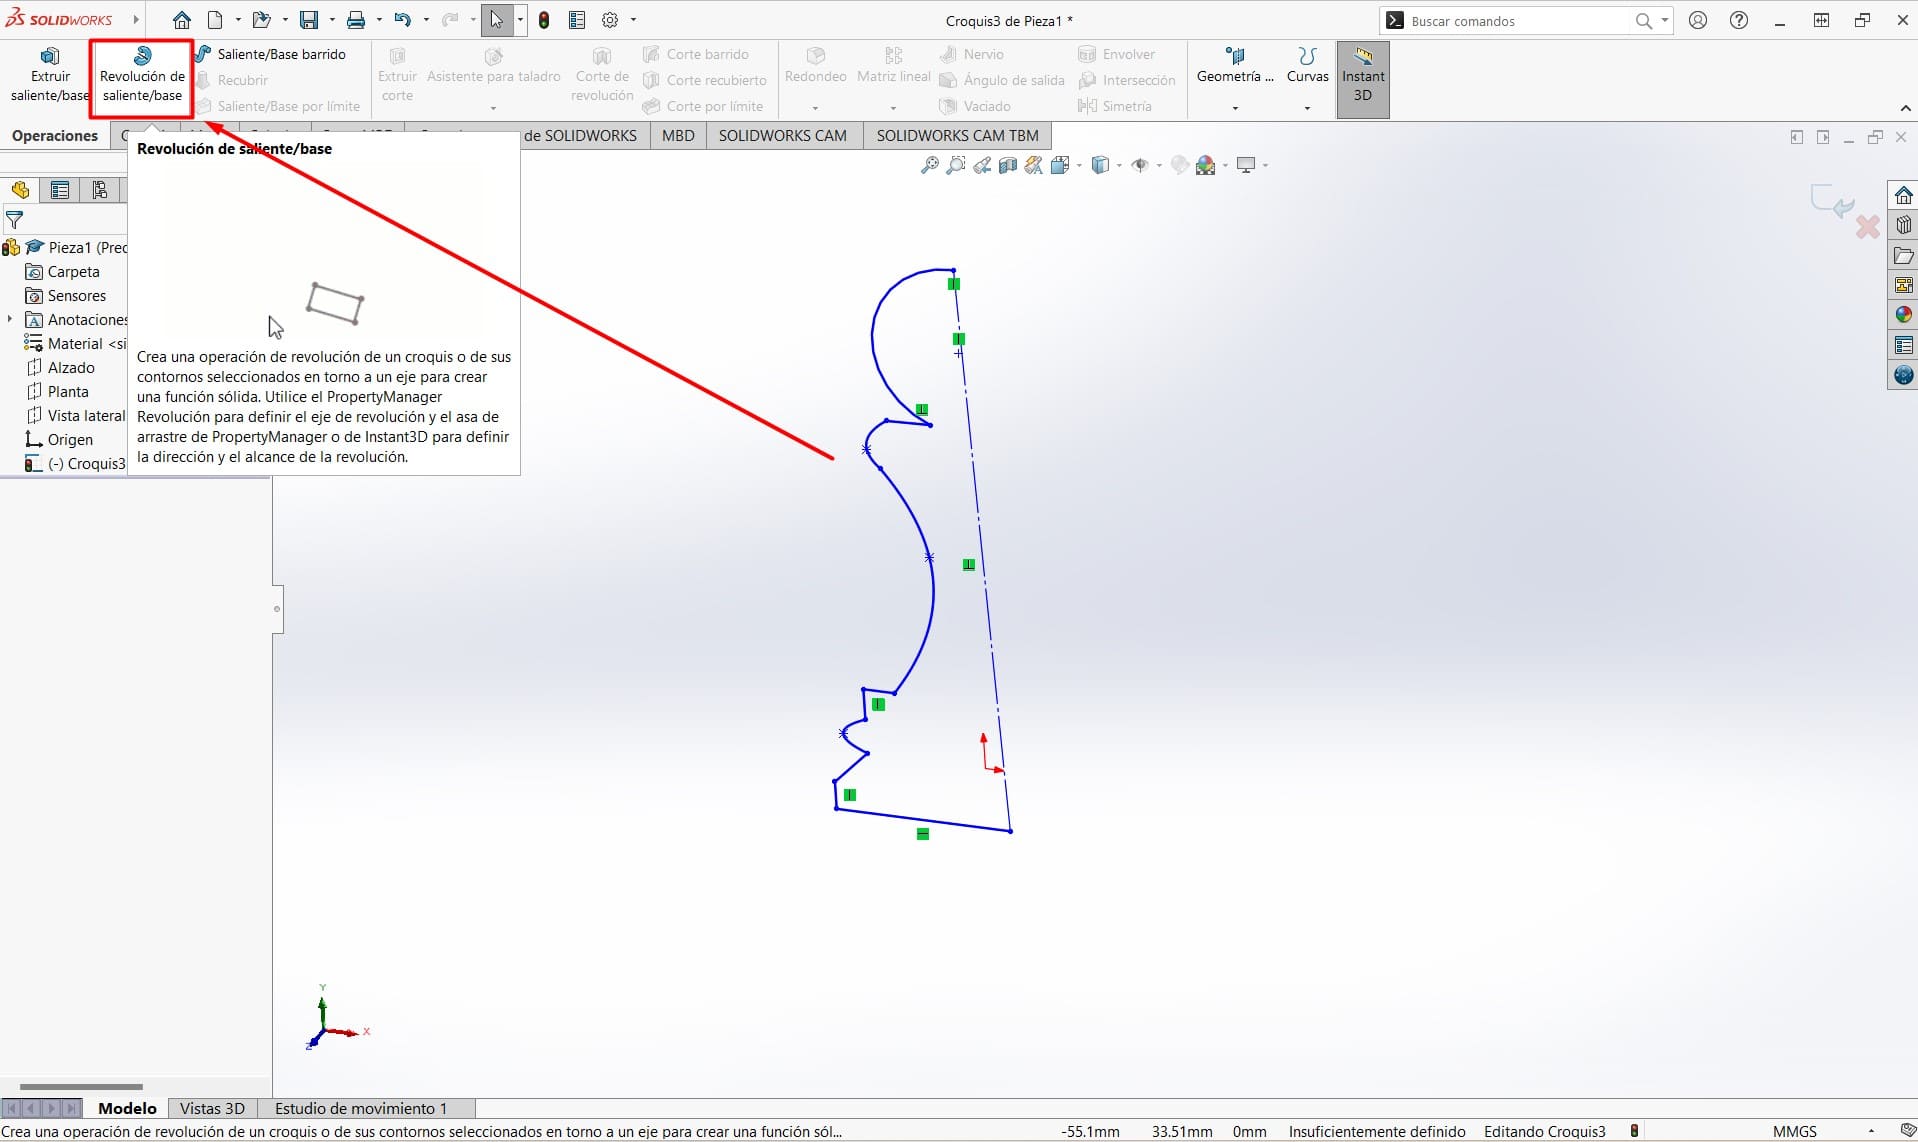
Task: Switch to PropertyManager tab icon
Action: (x=60, y=190)
